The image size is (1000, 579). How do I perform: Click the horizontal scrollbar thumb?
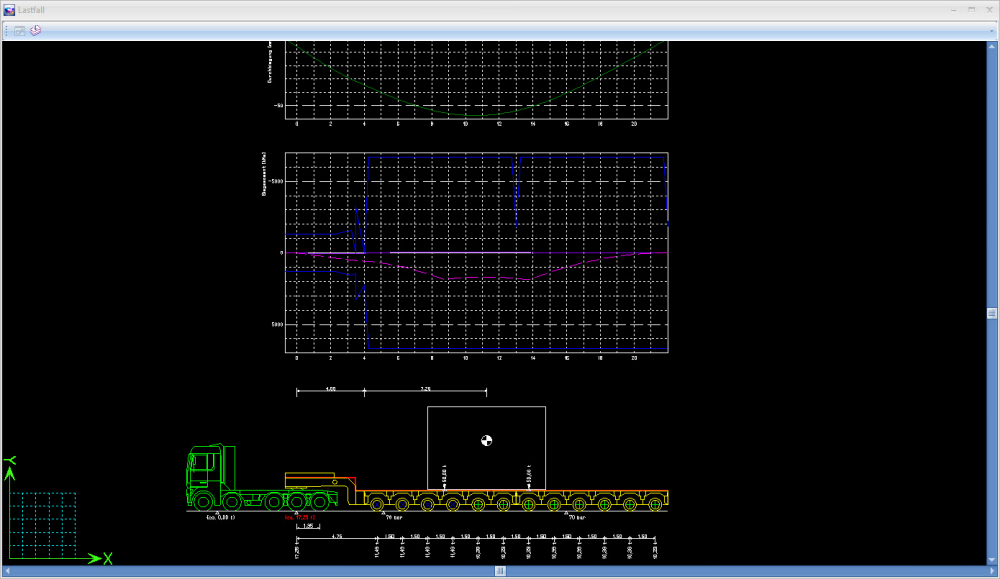coord(500,572)
